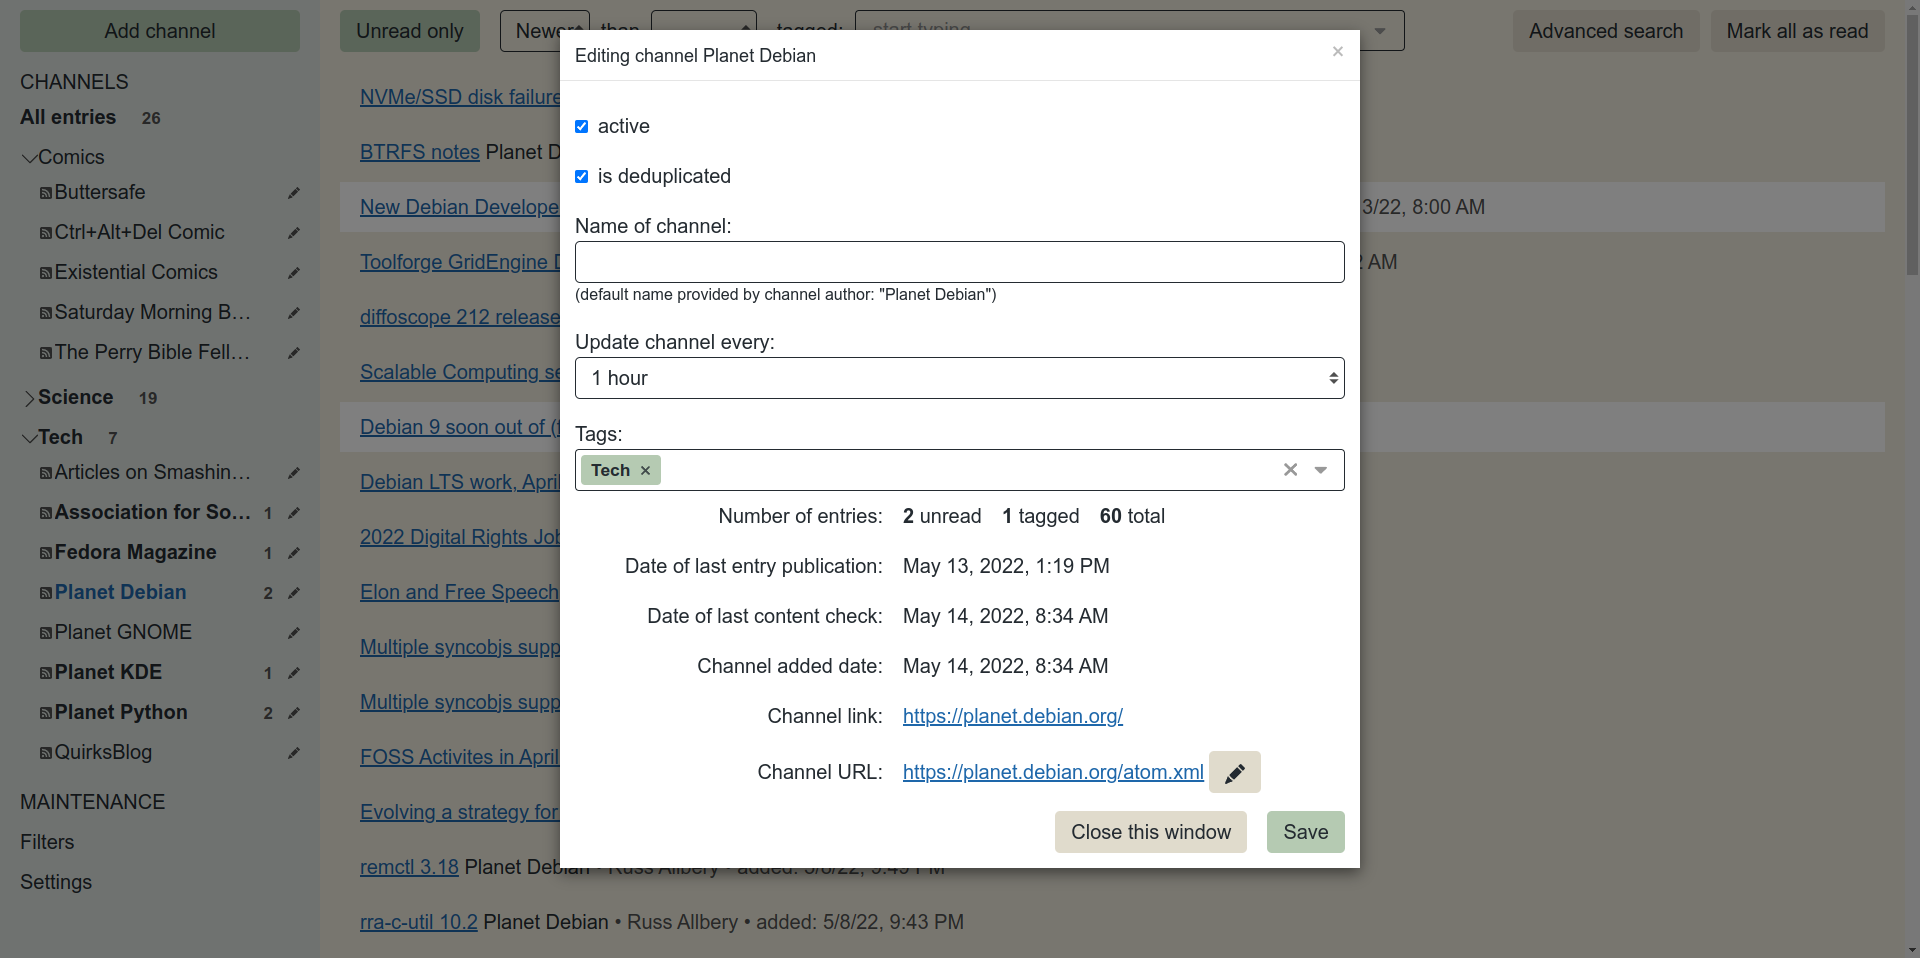This screenshot has height=958, width=1920.
Task: Open the planet.debian.org channel link
Action: coord(1013,716)
